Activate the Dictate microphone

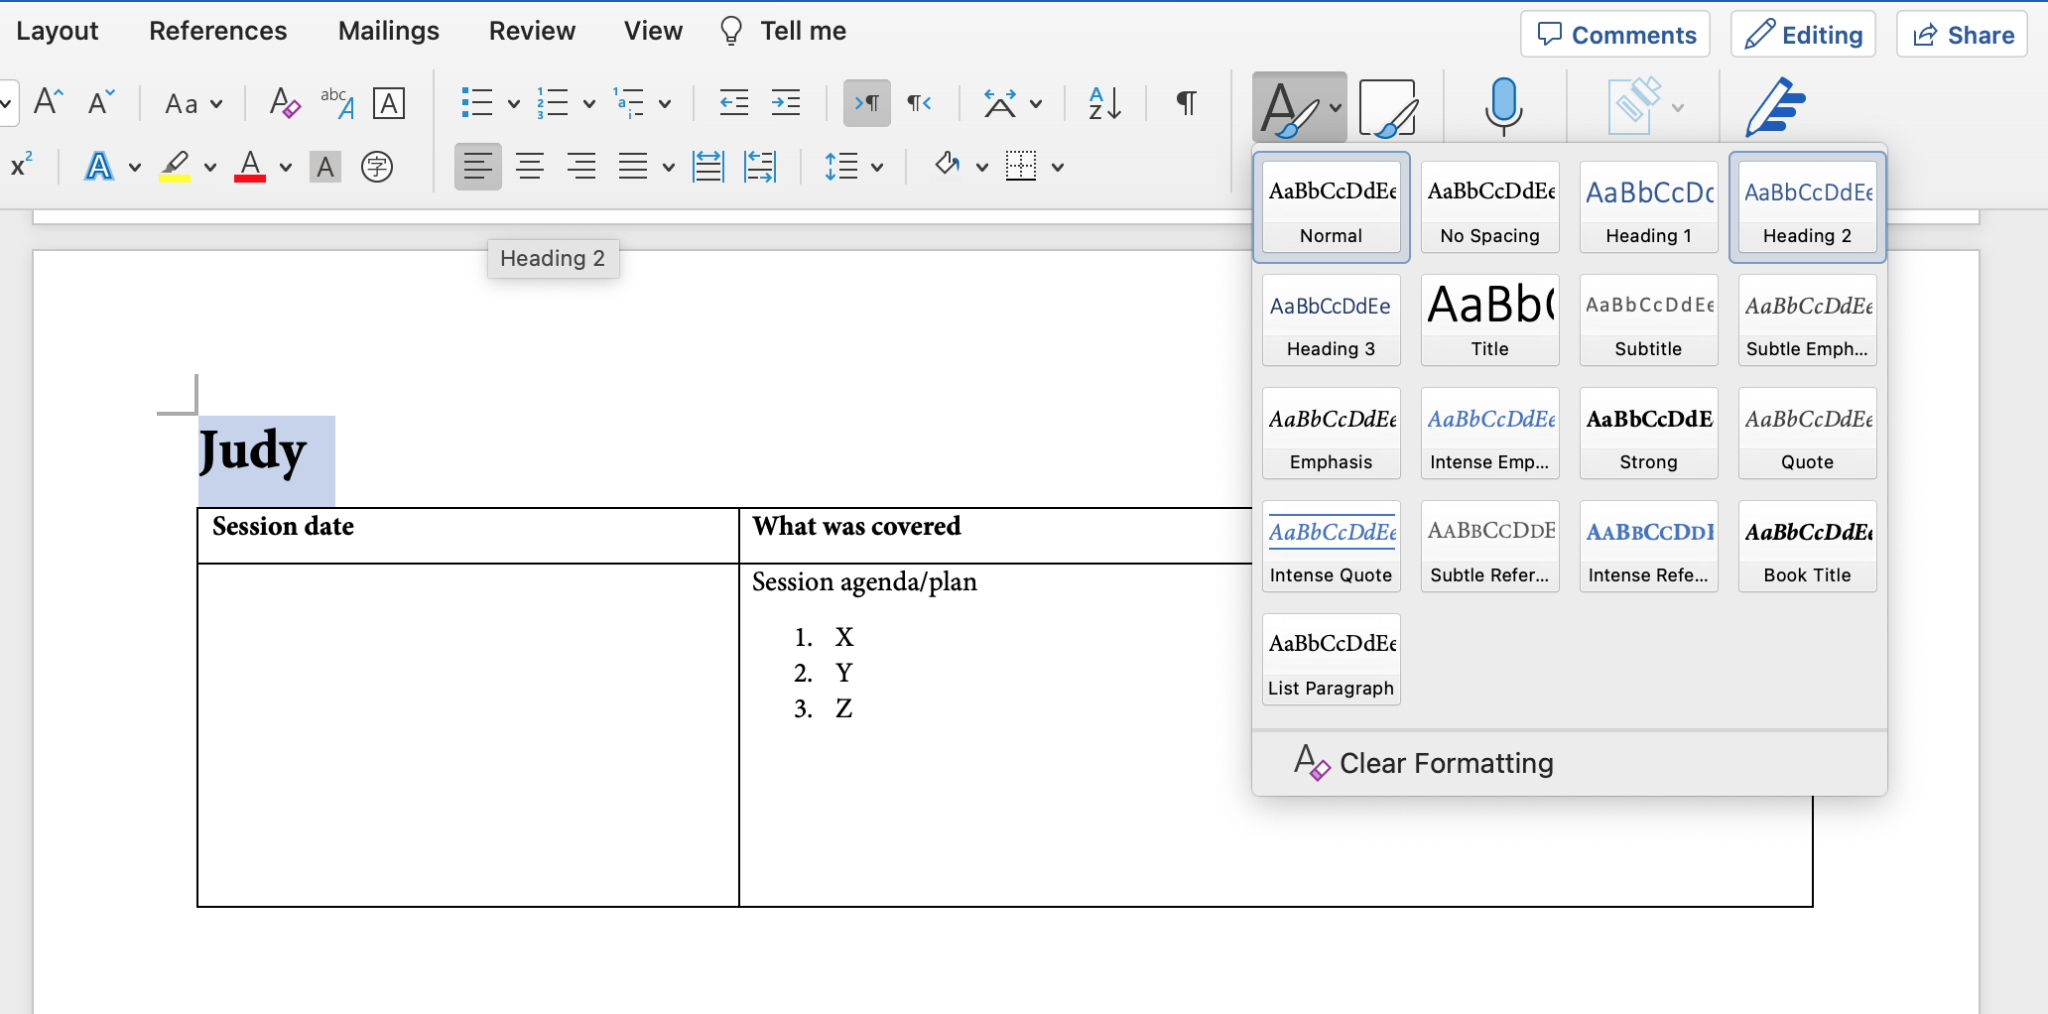pyautogui.click(x=1504, y=107)
